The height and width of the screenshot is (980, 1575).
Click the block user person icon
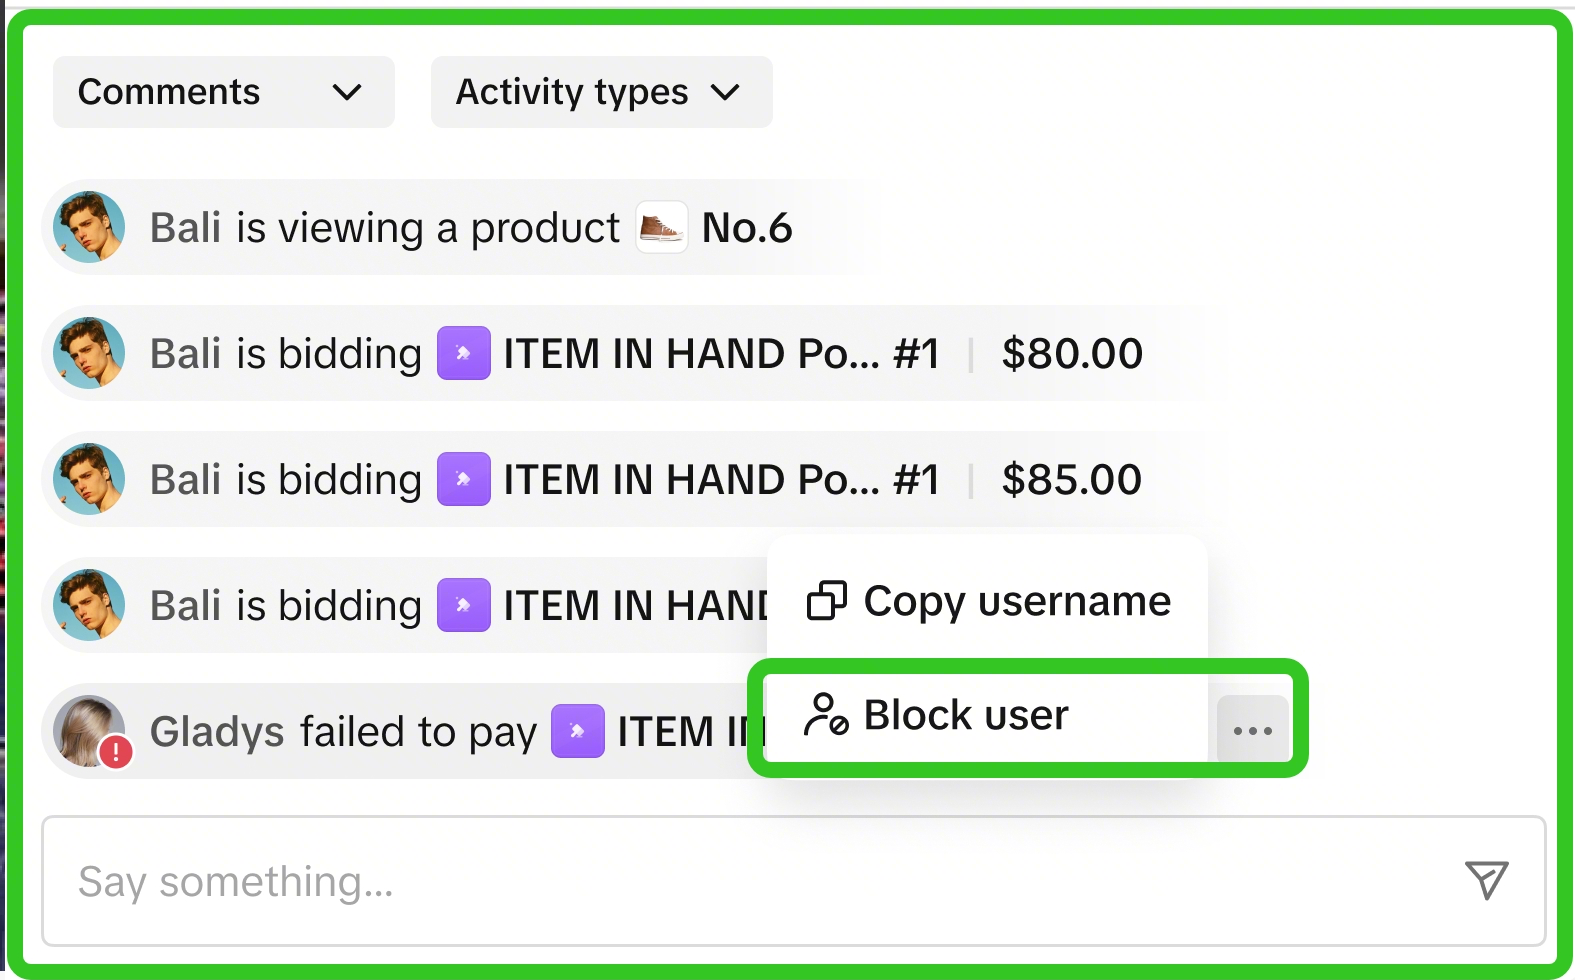click(x=827, y=715)
